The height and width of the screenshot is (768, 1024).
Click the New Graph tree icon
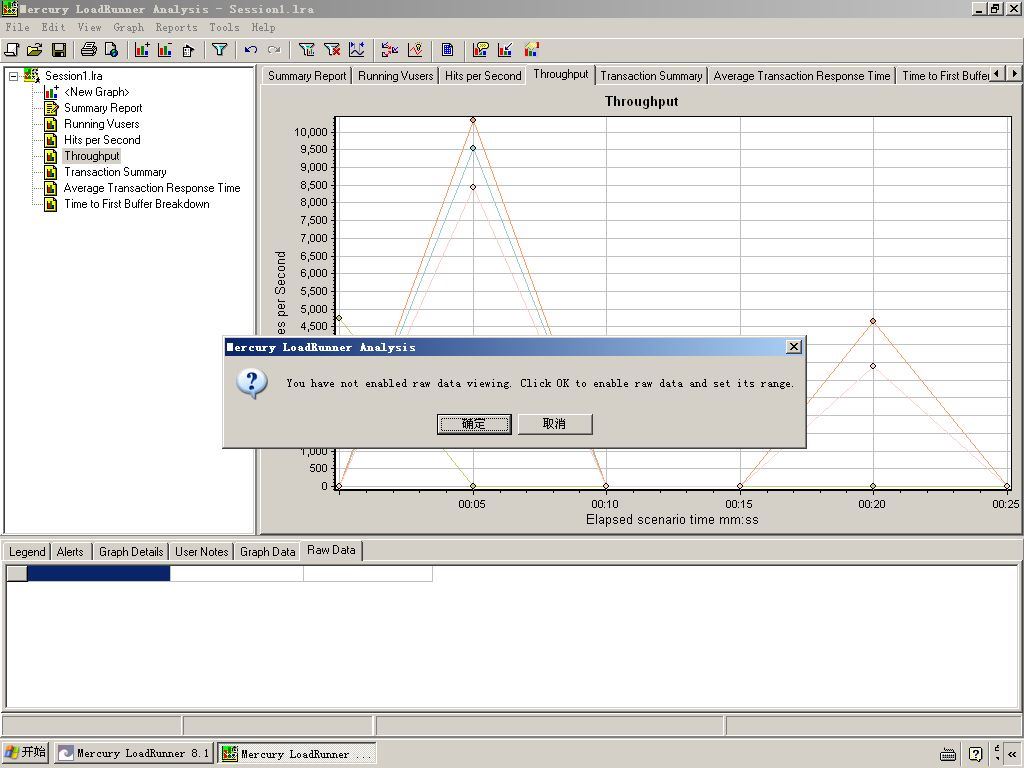click(51, 92)
